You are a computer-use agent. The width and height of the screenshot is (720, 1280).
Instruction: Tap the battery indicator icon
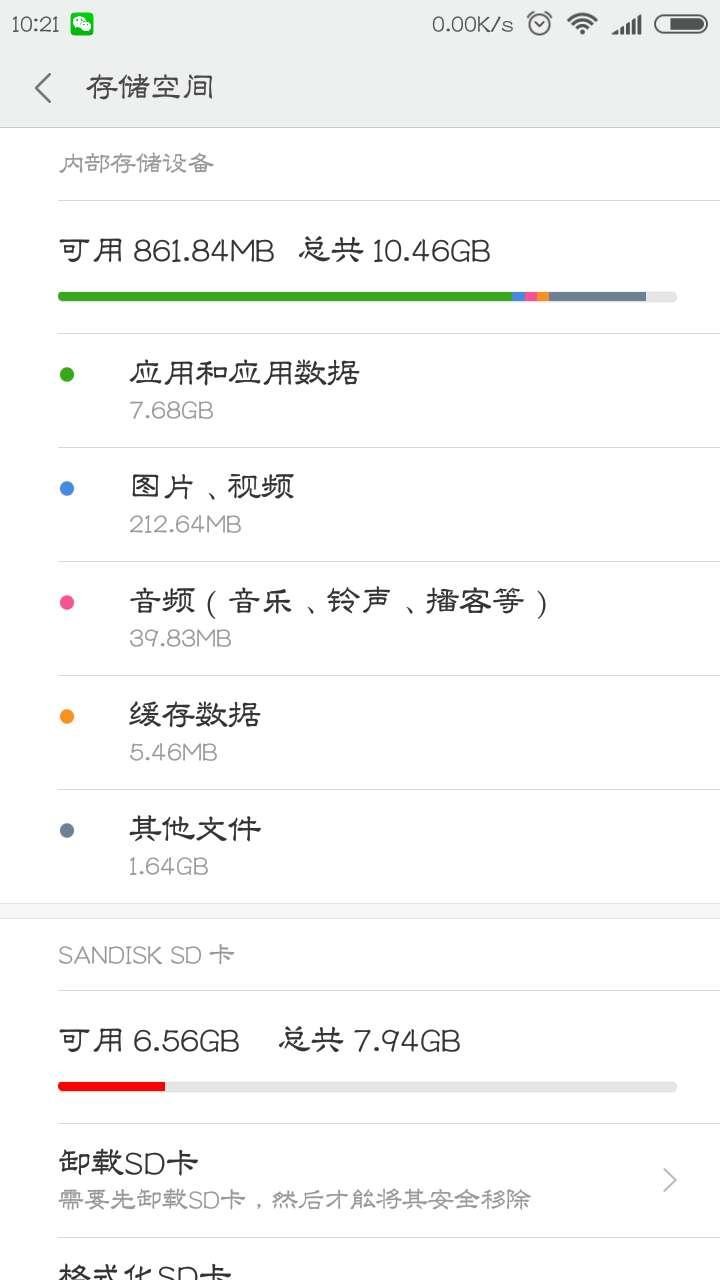point(681,24)
